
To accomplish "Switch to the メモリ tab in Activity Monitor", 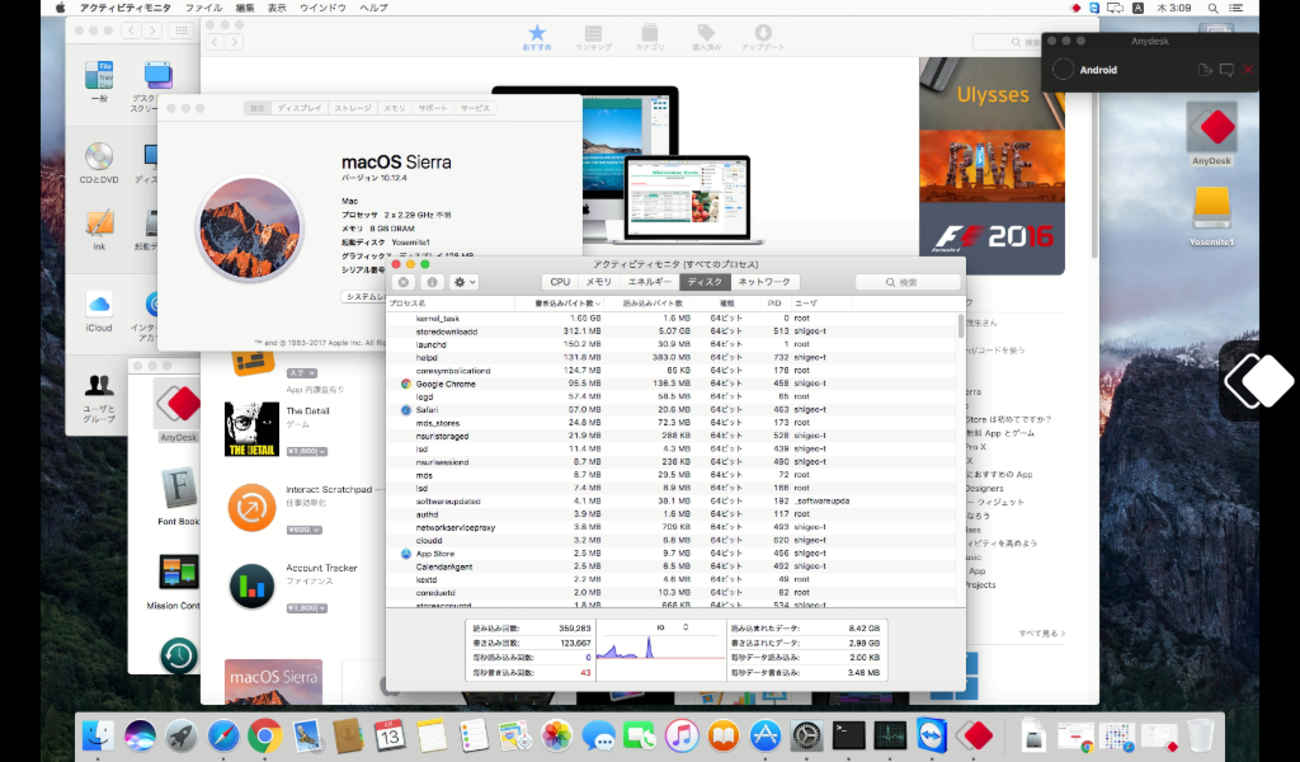I will (x=598, y=282).
